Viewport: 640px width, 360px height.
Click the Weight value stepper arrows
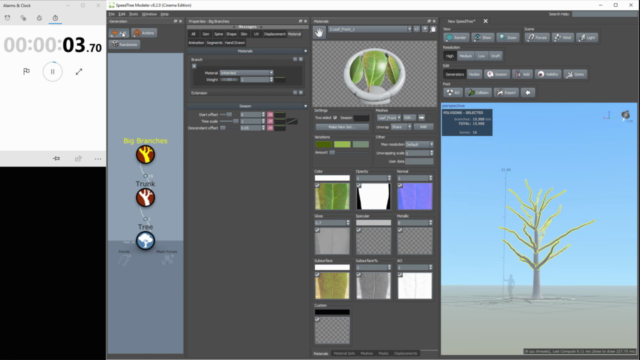[271, 80]
